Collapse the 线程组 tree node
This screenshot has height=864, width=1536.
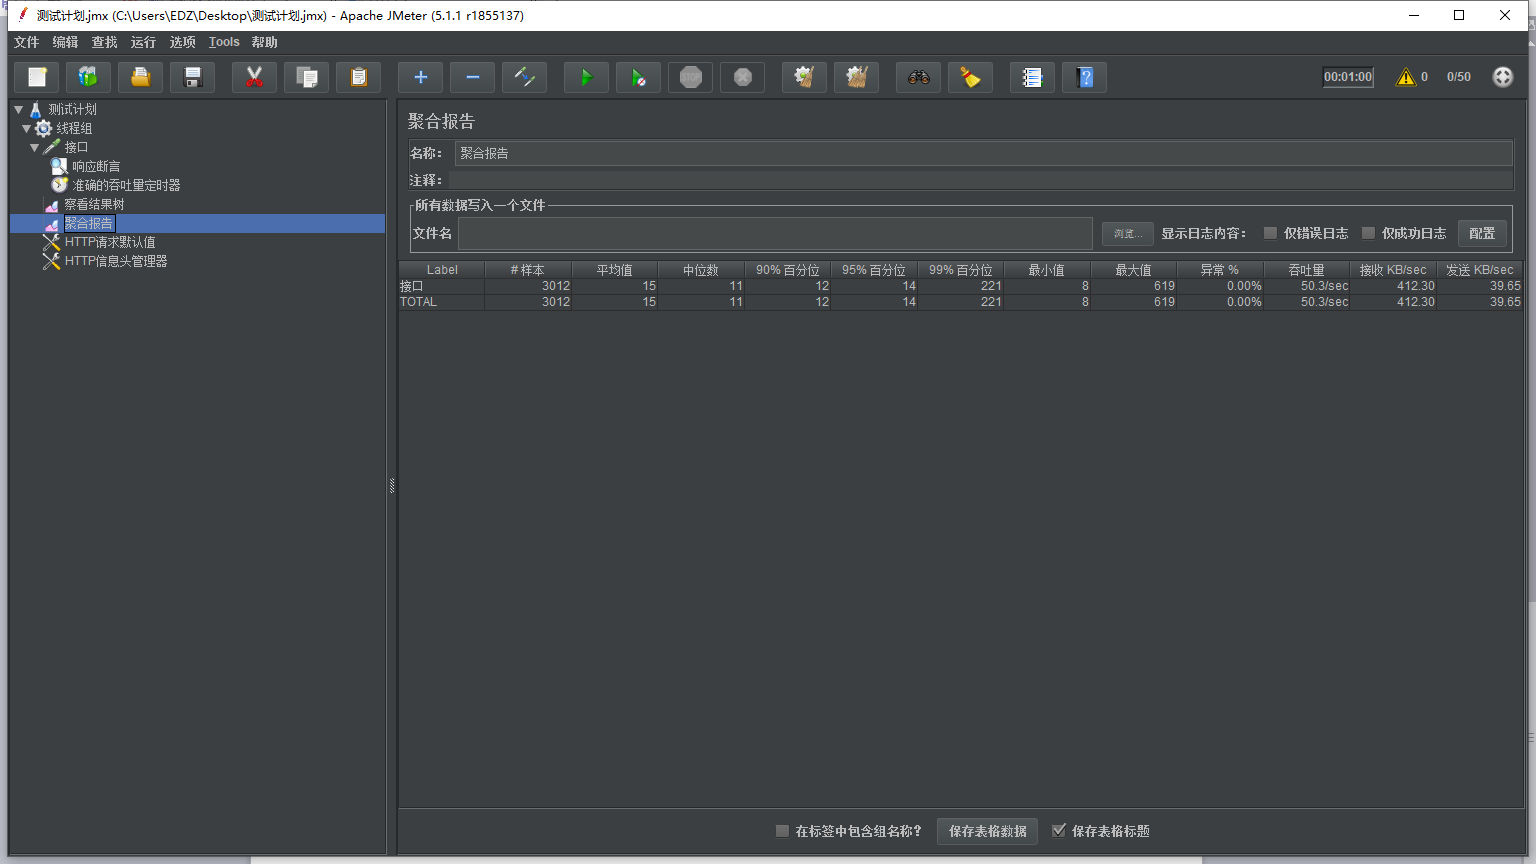(27, 128)
